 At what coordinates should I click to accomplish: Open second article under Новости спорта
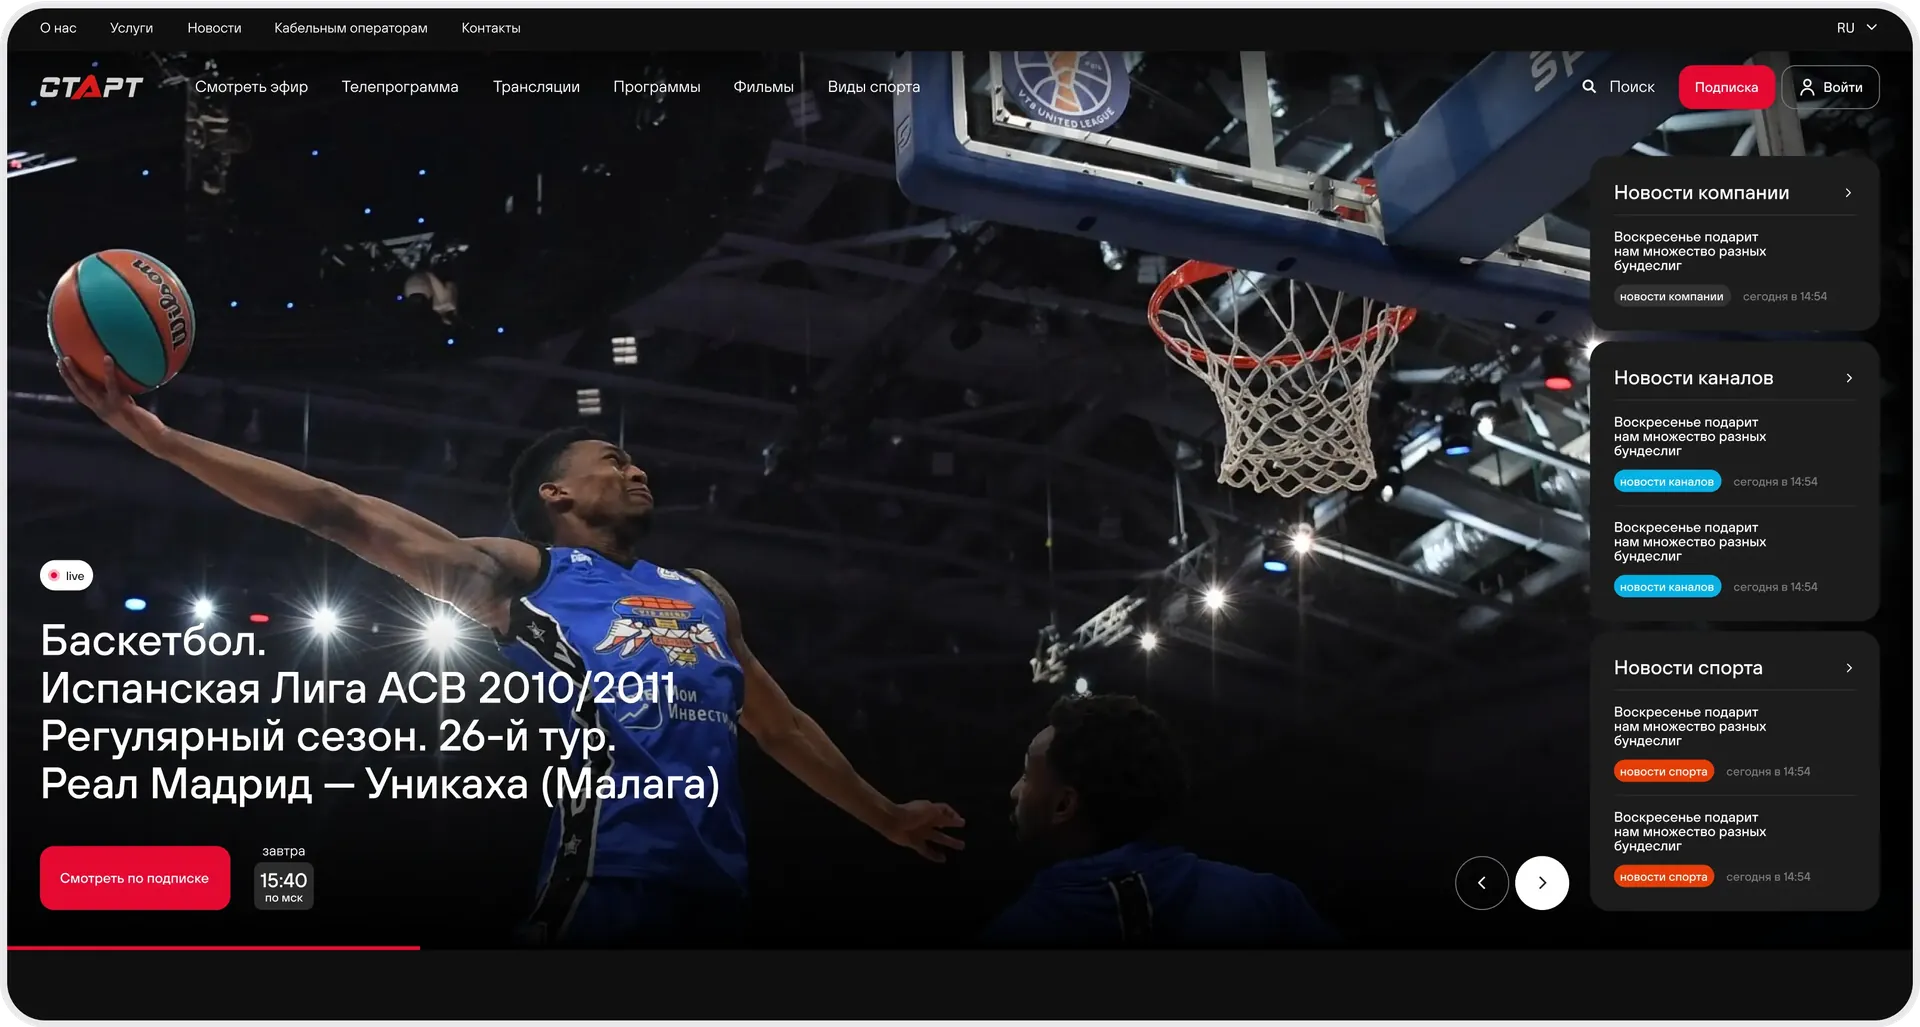(1690, 832)
